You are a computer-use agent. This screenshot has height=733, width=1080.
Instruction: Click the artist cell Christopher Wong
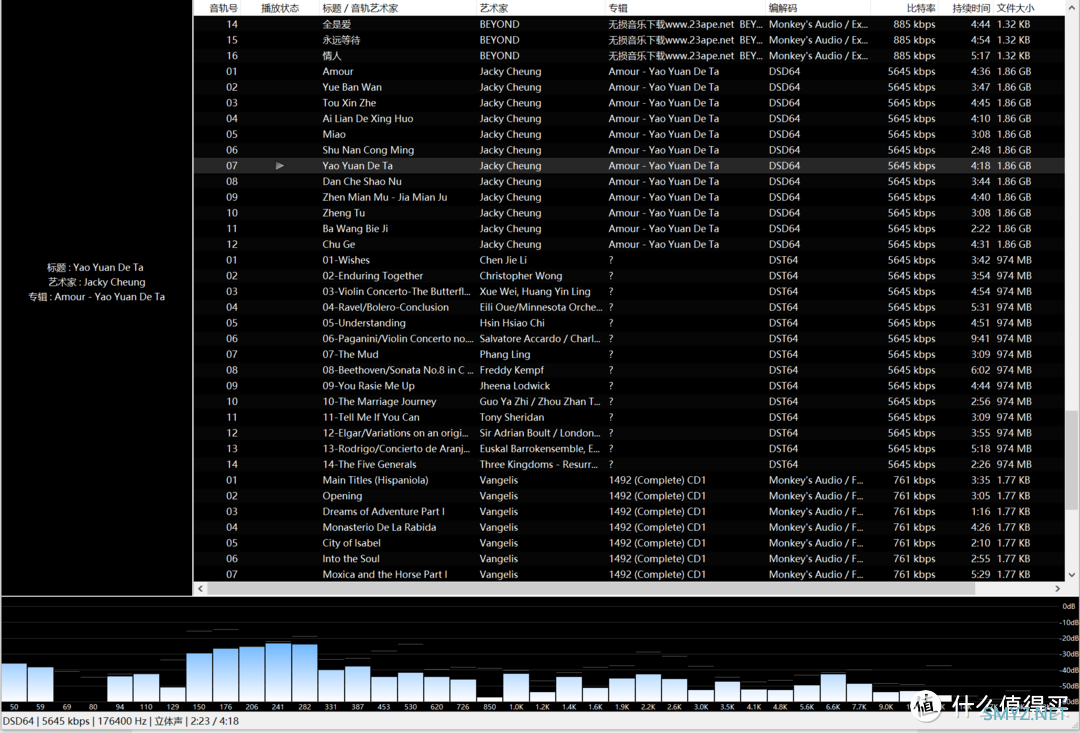pyautogui.click(x=521, y=276)
